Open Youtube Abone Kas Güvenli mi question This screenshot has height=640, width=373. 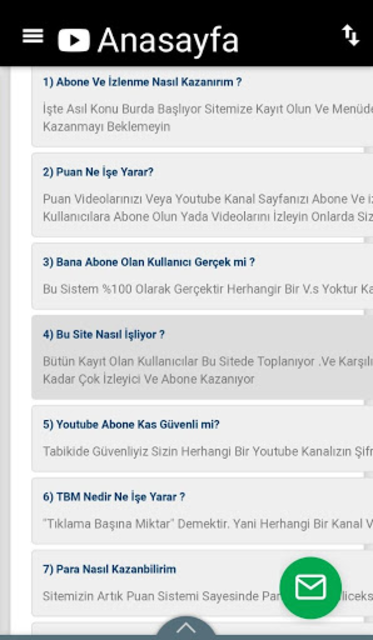coord(131,424)
